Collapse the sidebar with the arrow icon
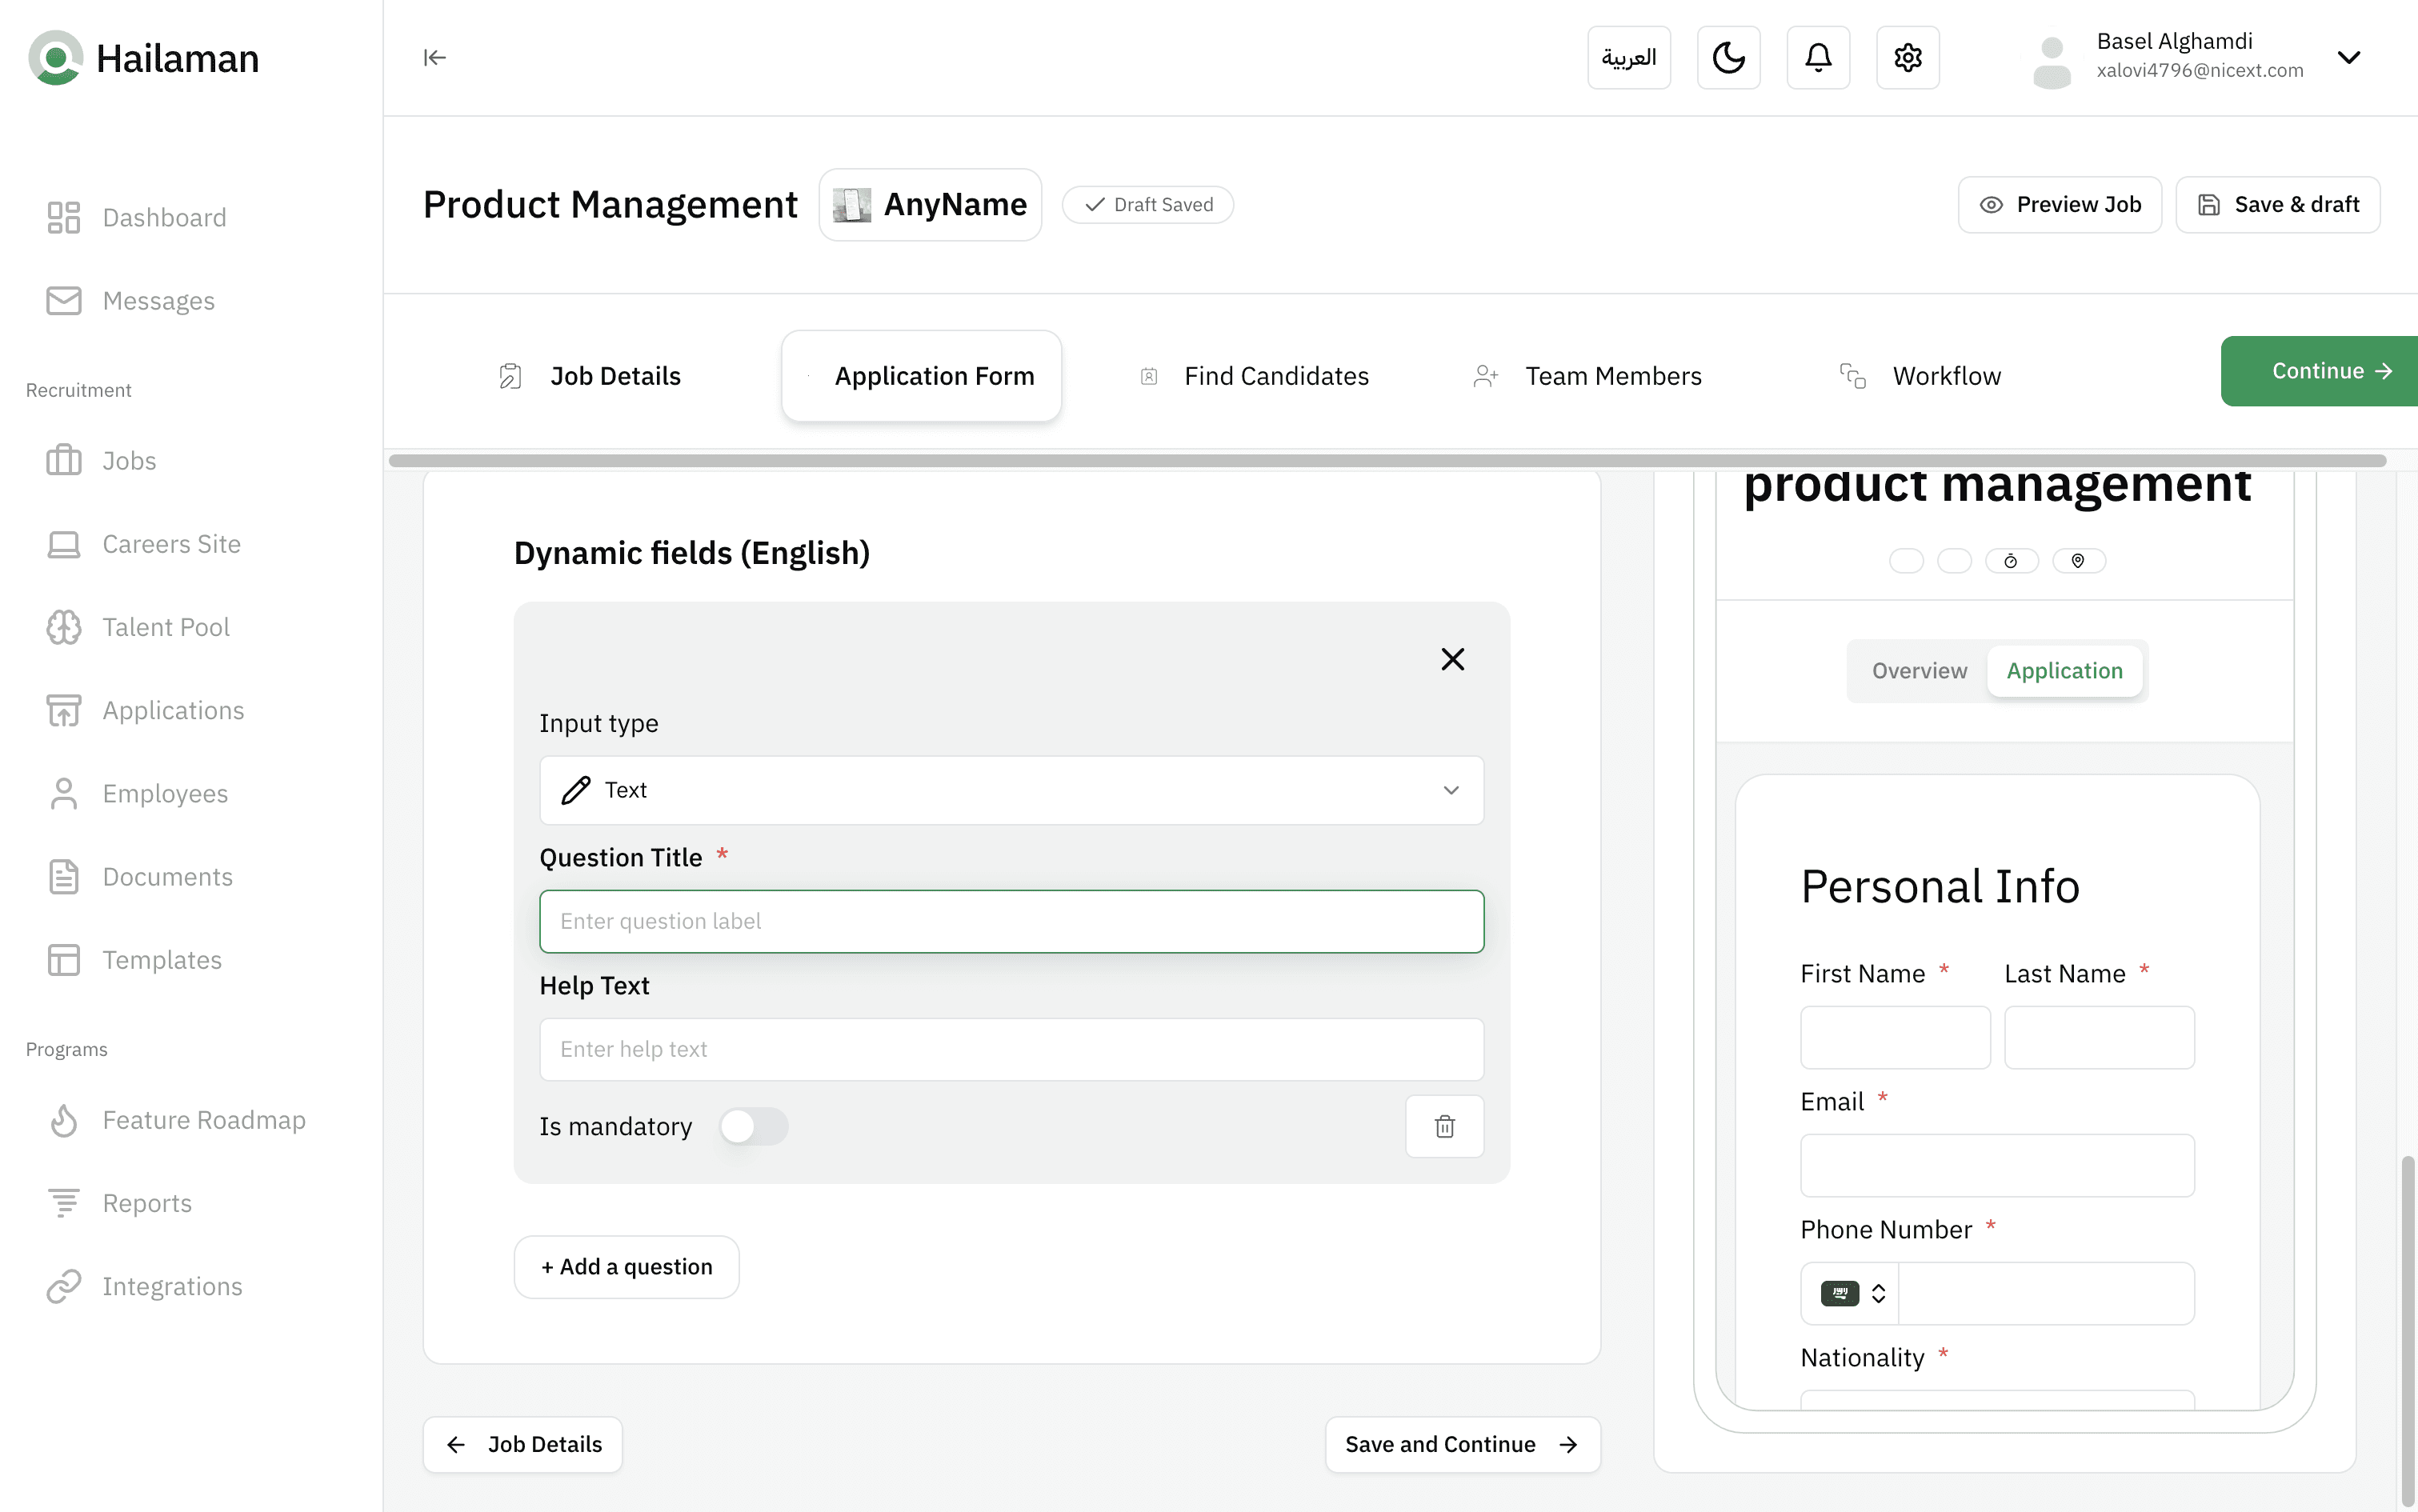 point(434,58)
